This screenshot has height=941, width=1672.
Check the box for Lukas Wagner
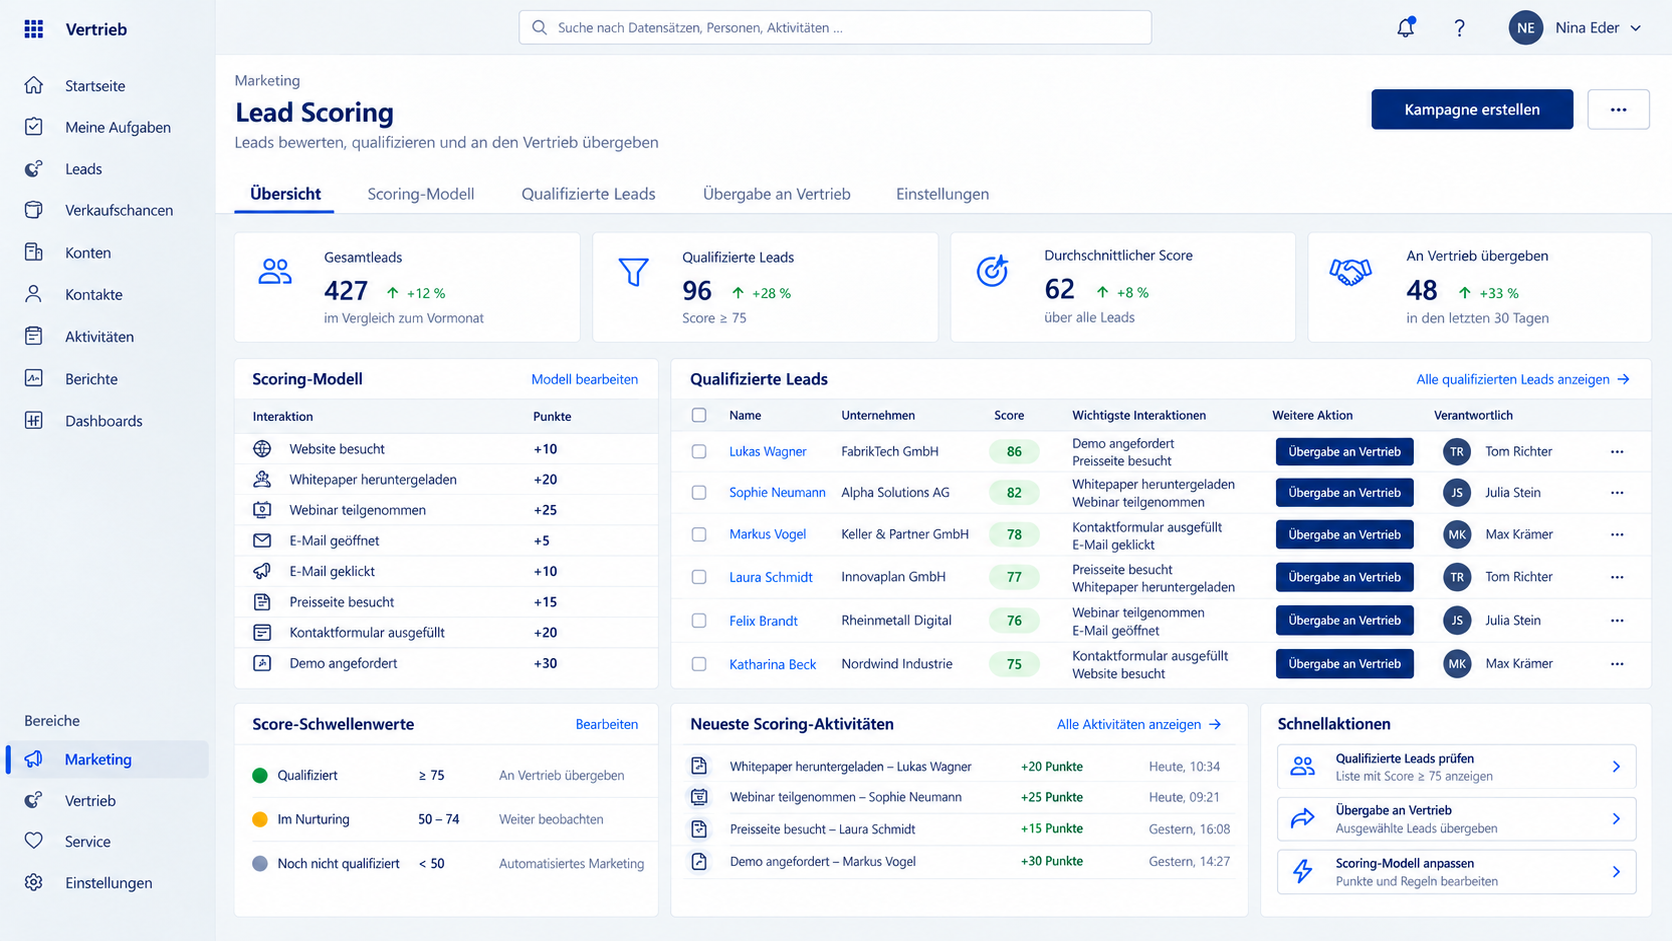pyautogui.click(x=699, y=451)
